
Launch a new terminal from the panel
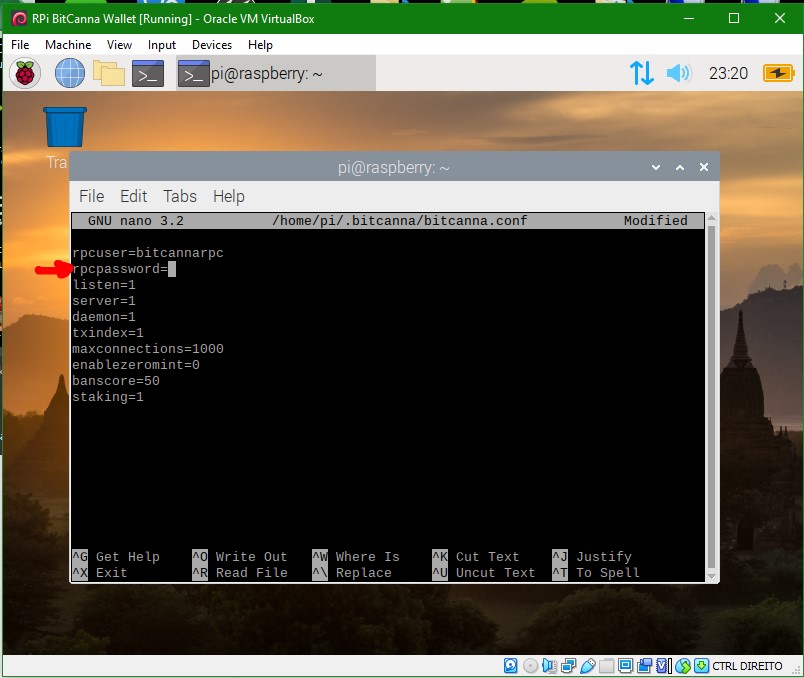point(148,73)
